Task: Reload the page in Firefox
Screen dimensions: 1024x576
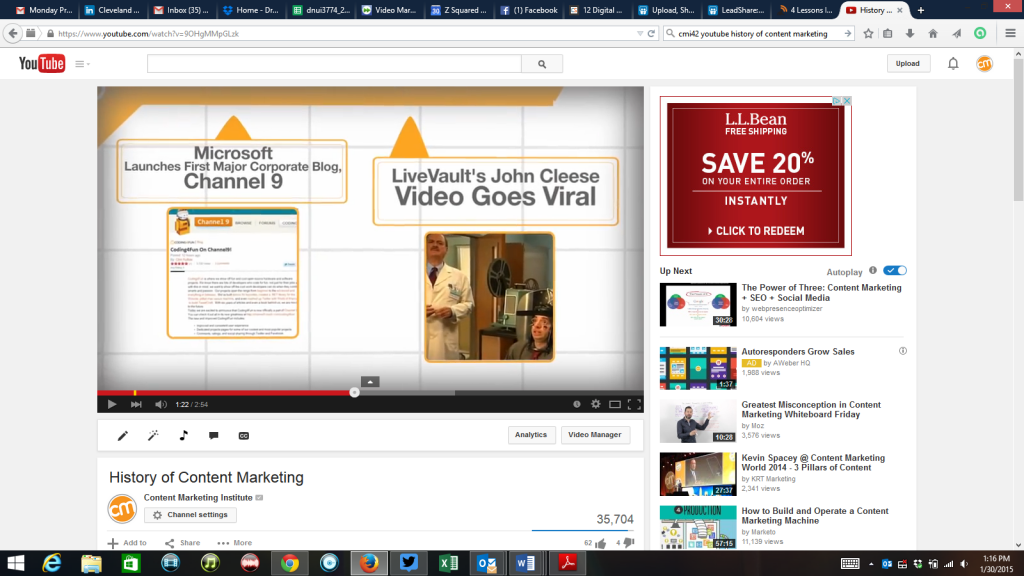Action: coord(651,33)
